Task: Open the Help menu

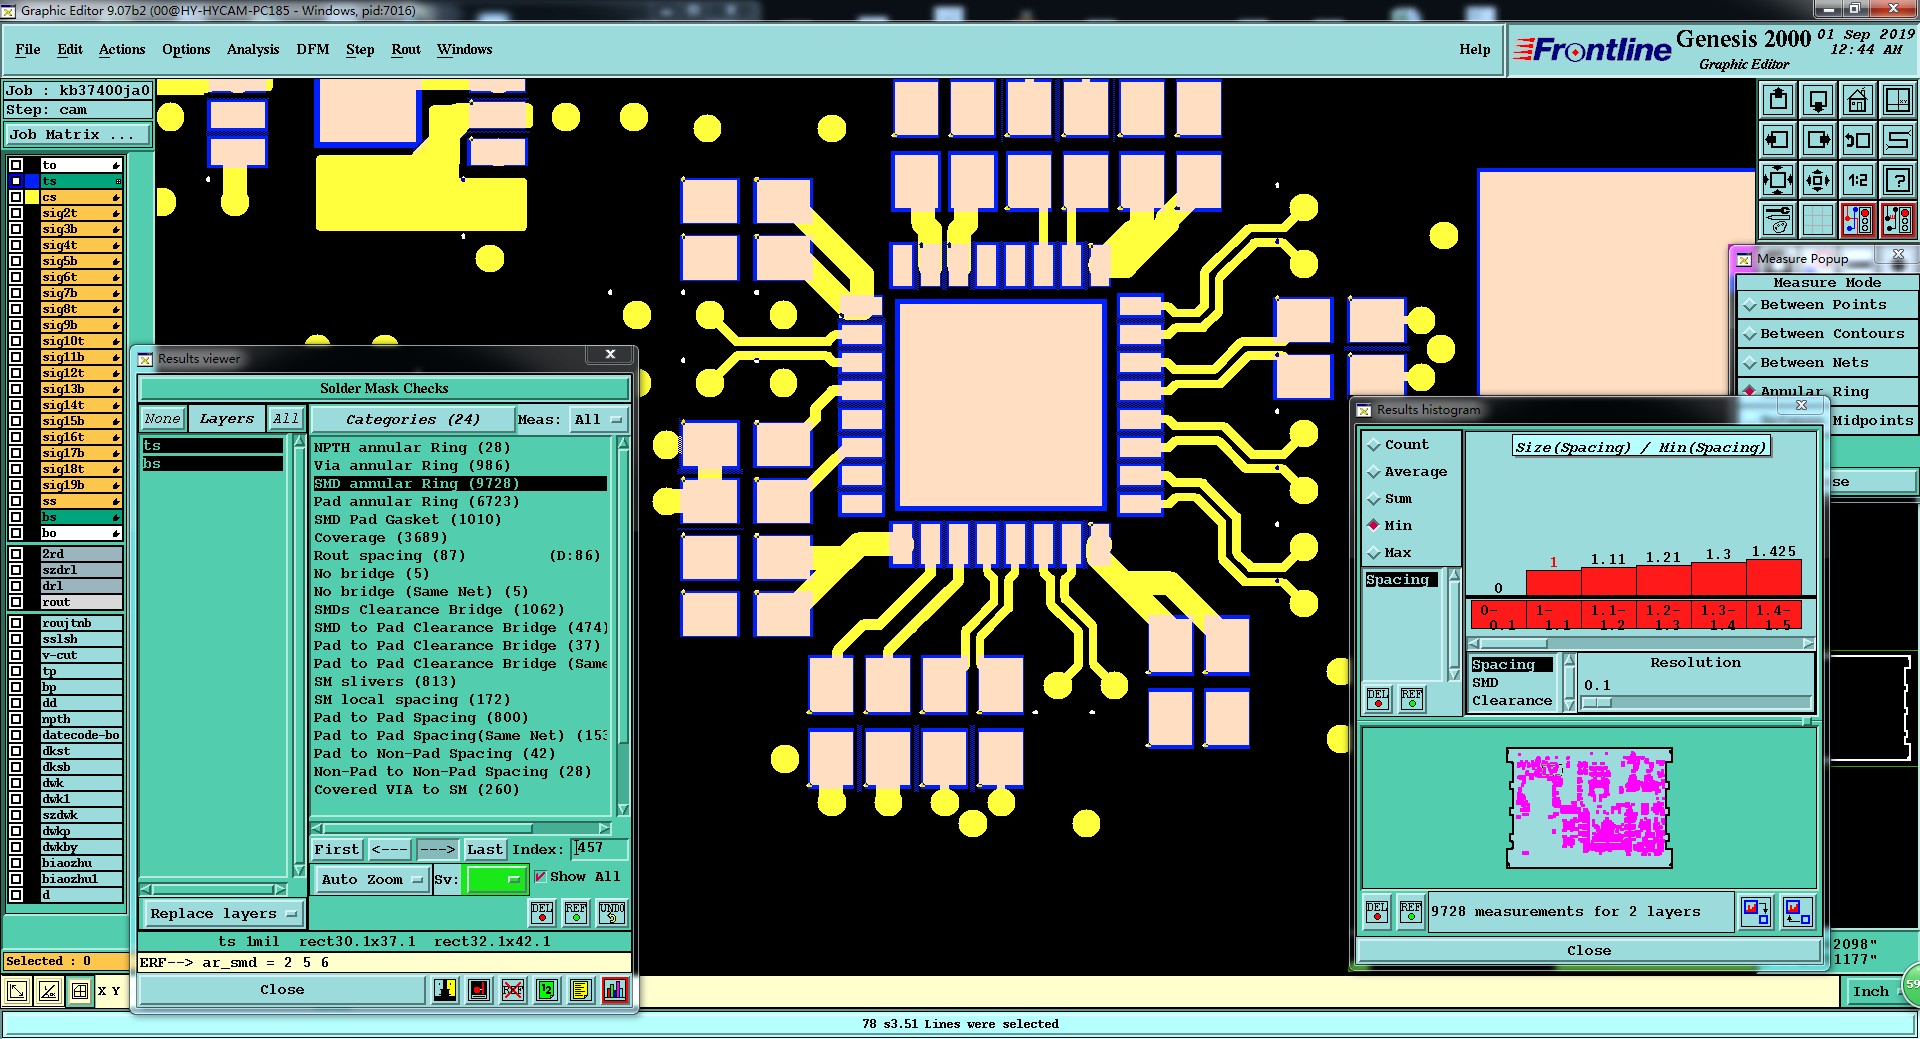Action: (x=1474, y=49)
